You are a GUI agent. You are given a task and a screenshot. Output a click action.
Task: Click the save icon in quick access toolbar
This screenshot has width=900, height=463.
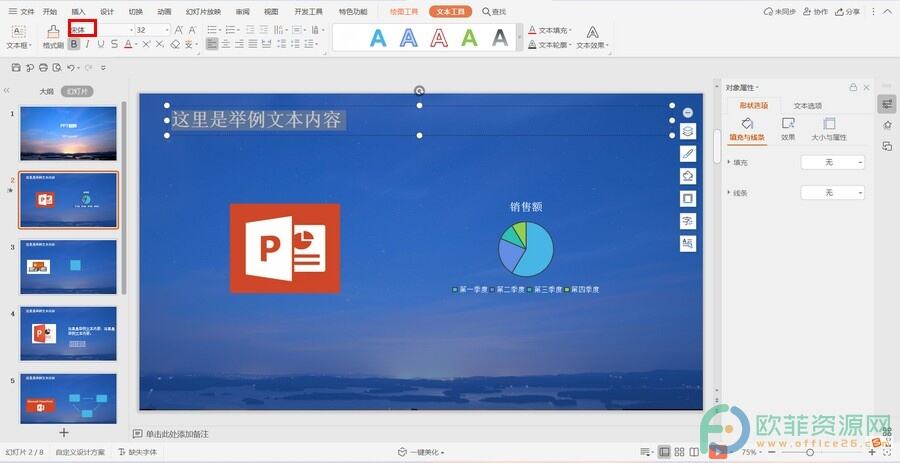(x=16, y=68)
